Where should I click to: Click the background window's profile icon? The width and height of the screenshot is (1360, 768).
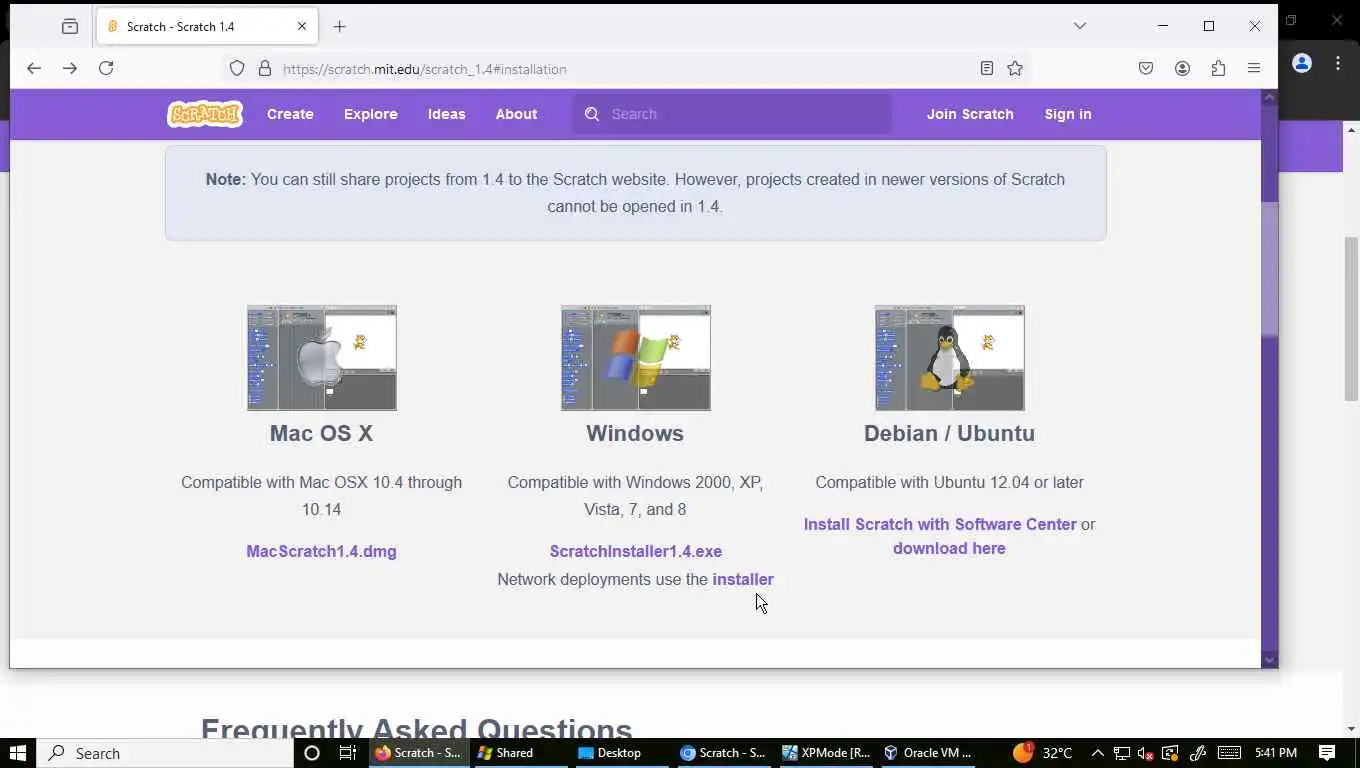click(1302, 63)
